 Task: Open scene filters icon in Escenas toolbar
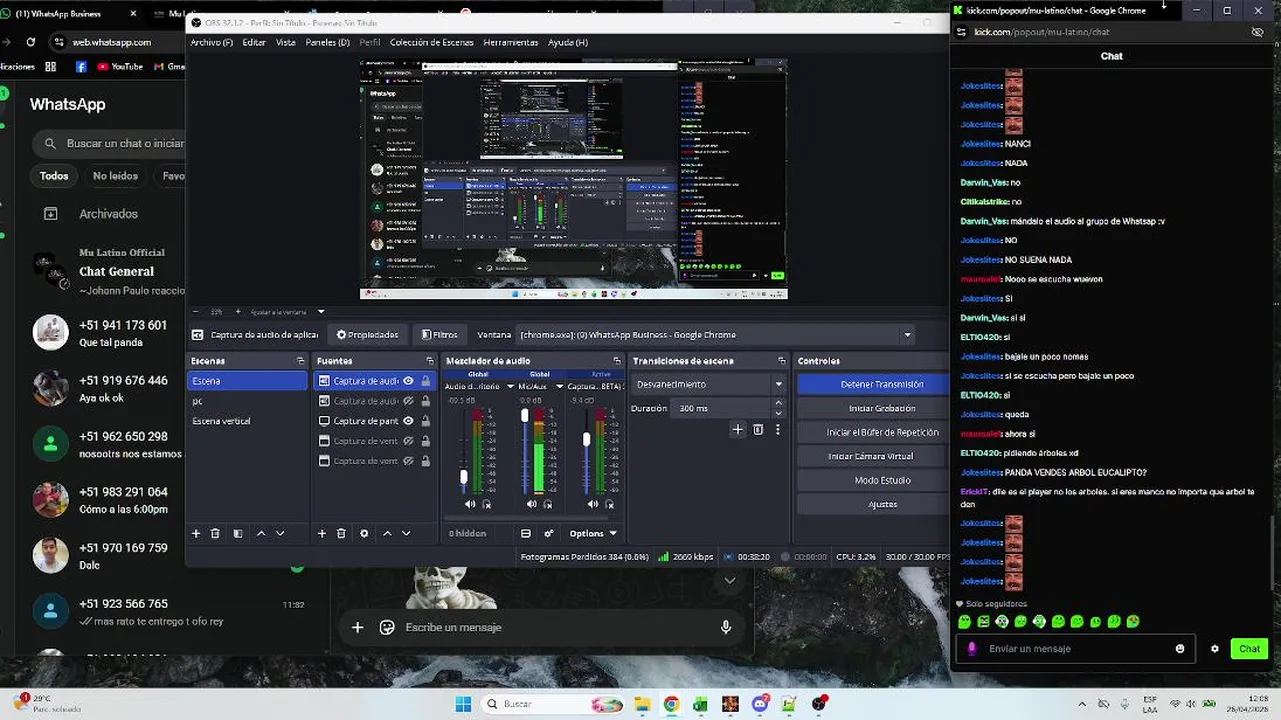(238, 534)
